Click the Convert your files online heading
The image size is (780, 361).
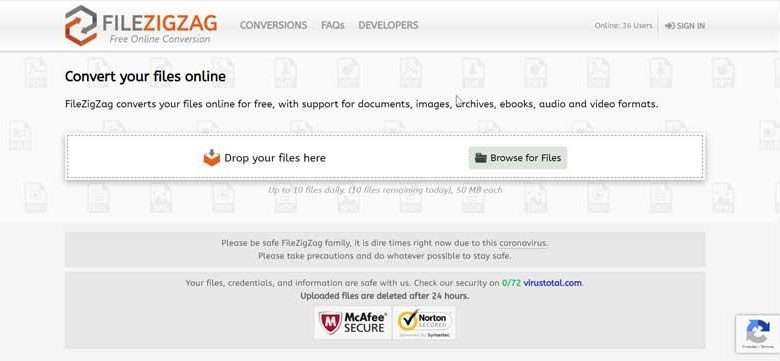(x=145, y=77)
